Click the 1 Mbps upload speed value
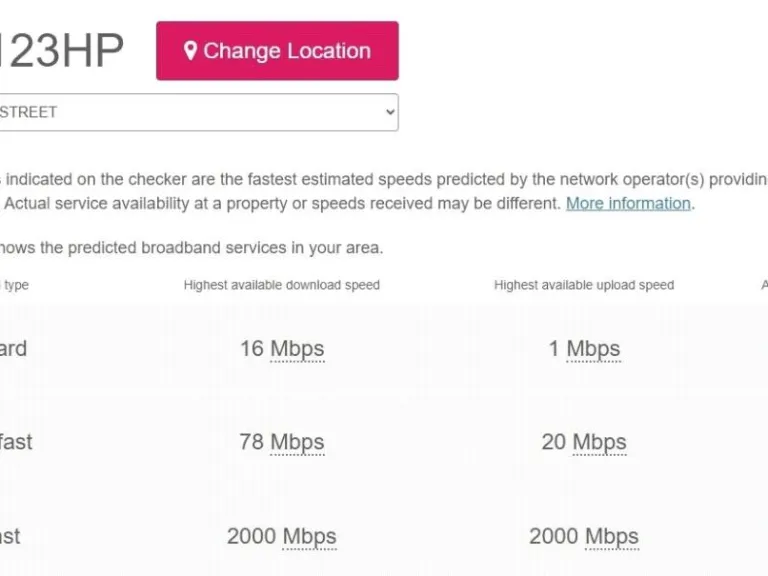The height and width of the screenshot is (576, 768). (584, 349)
